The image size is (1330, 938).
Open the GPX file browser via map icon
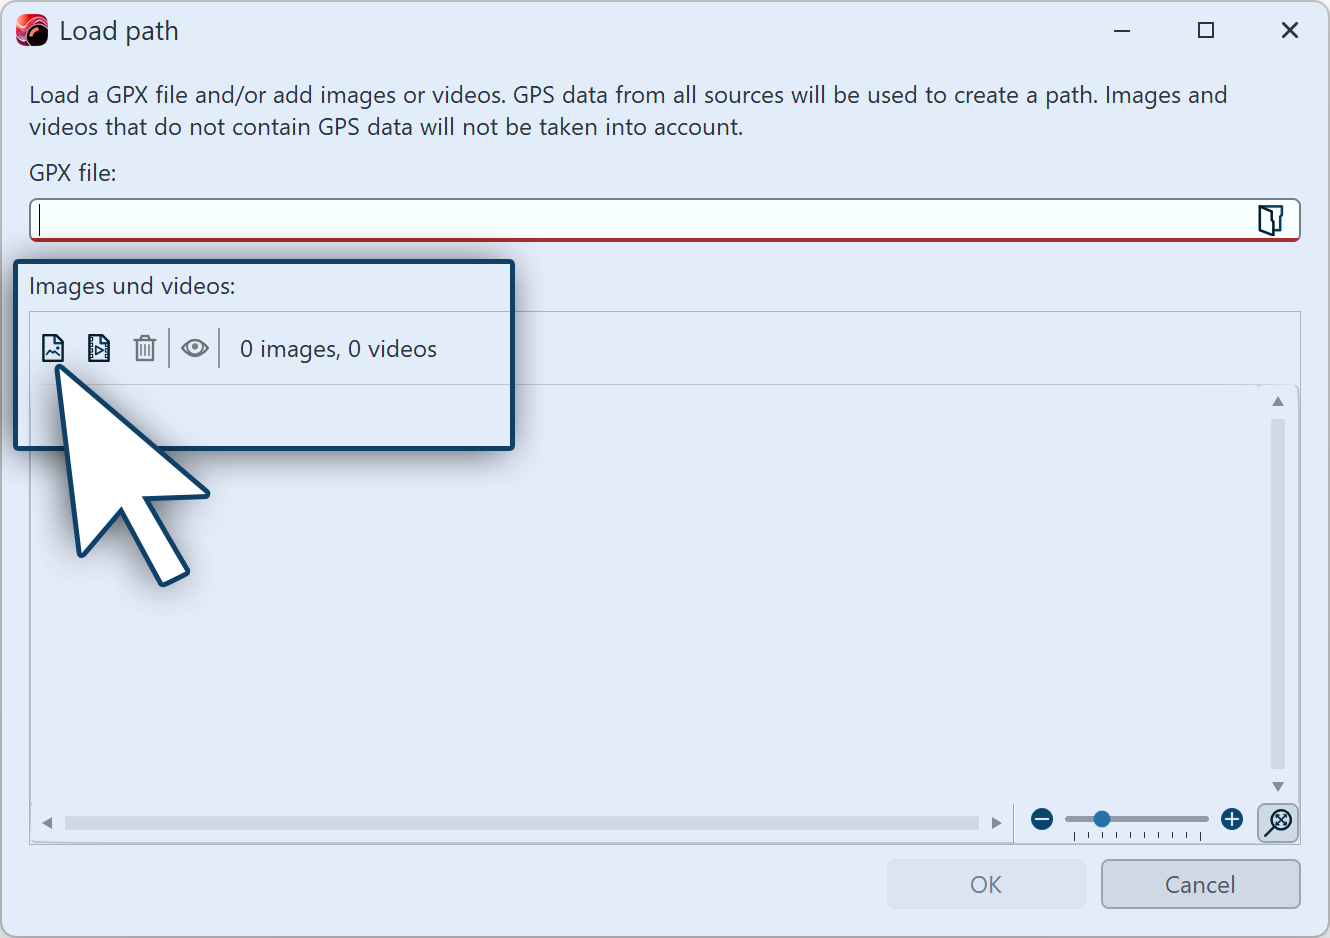click(x=1270, y=219)
